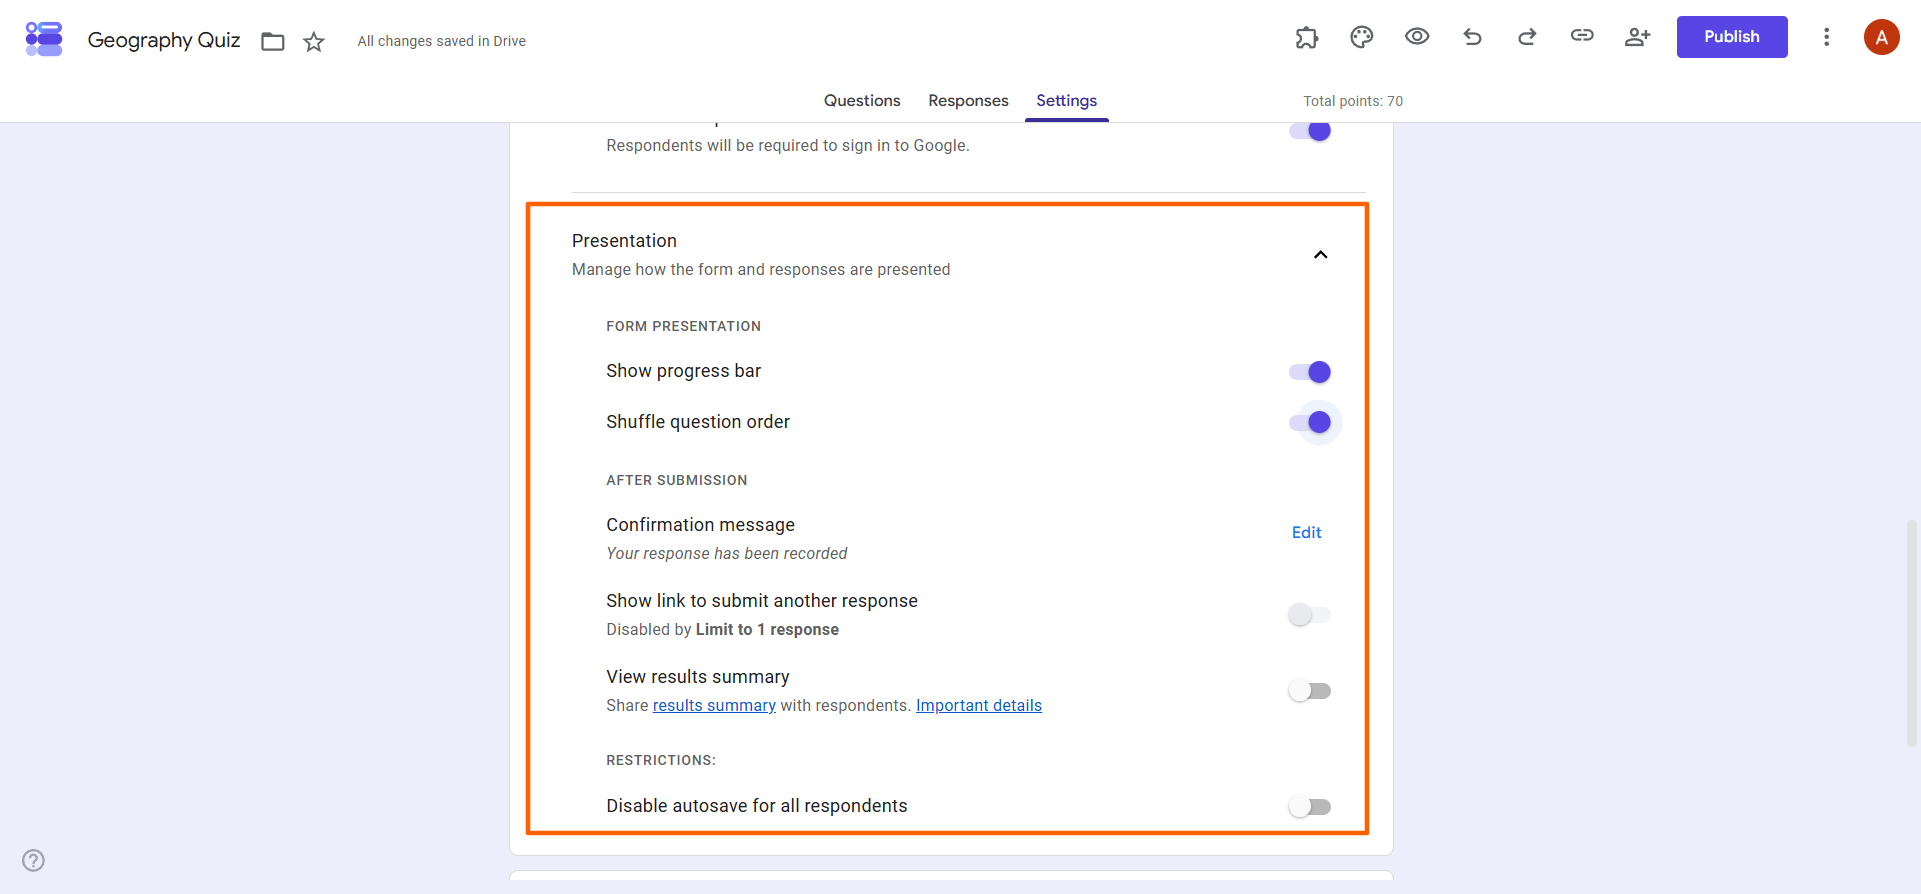
Task: Open the Important details link
Action: pyautogui.click(x=979, y=706)
